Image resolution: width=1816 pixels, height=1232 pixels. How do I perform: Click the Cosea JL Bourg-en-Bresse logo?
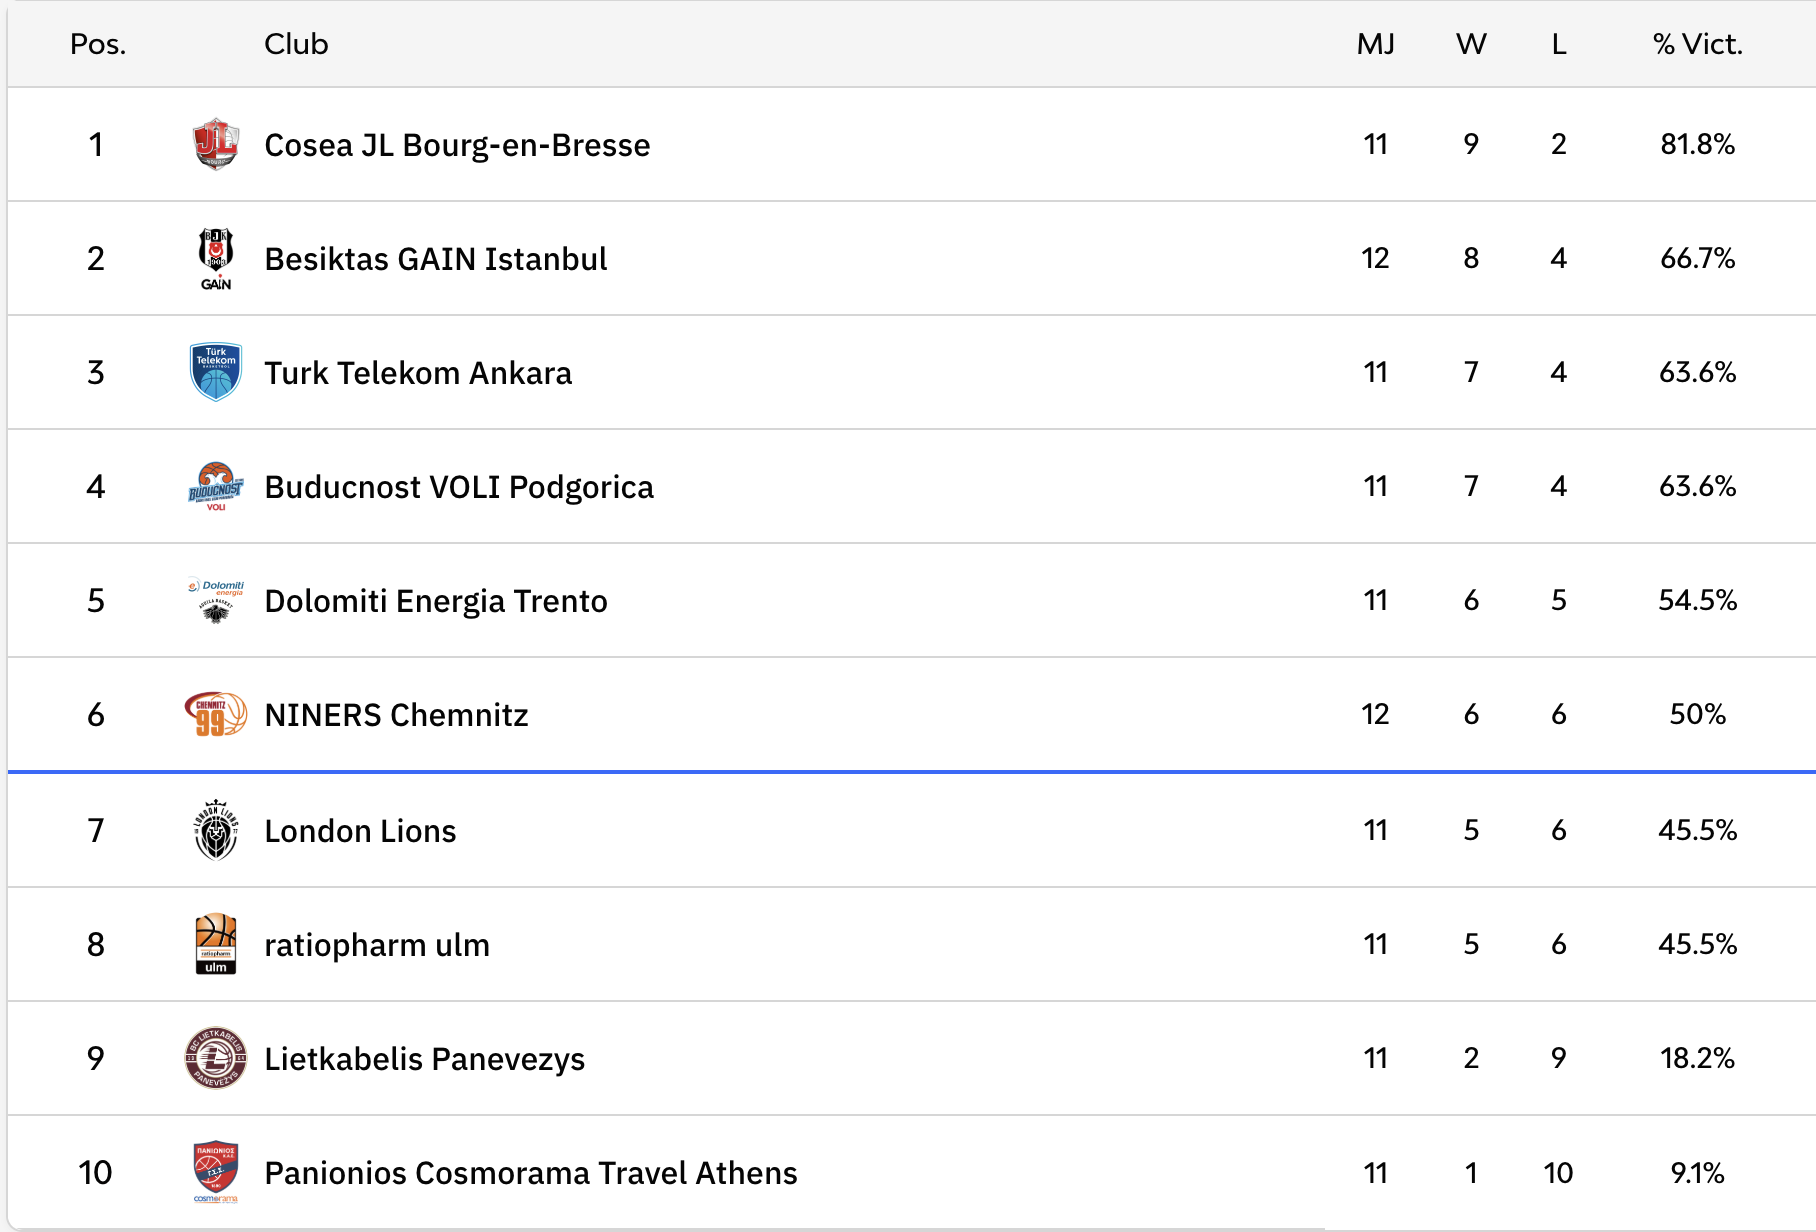tap(215, 145)
